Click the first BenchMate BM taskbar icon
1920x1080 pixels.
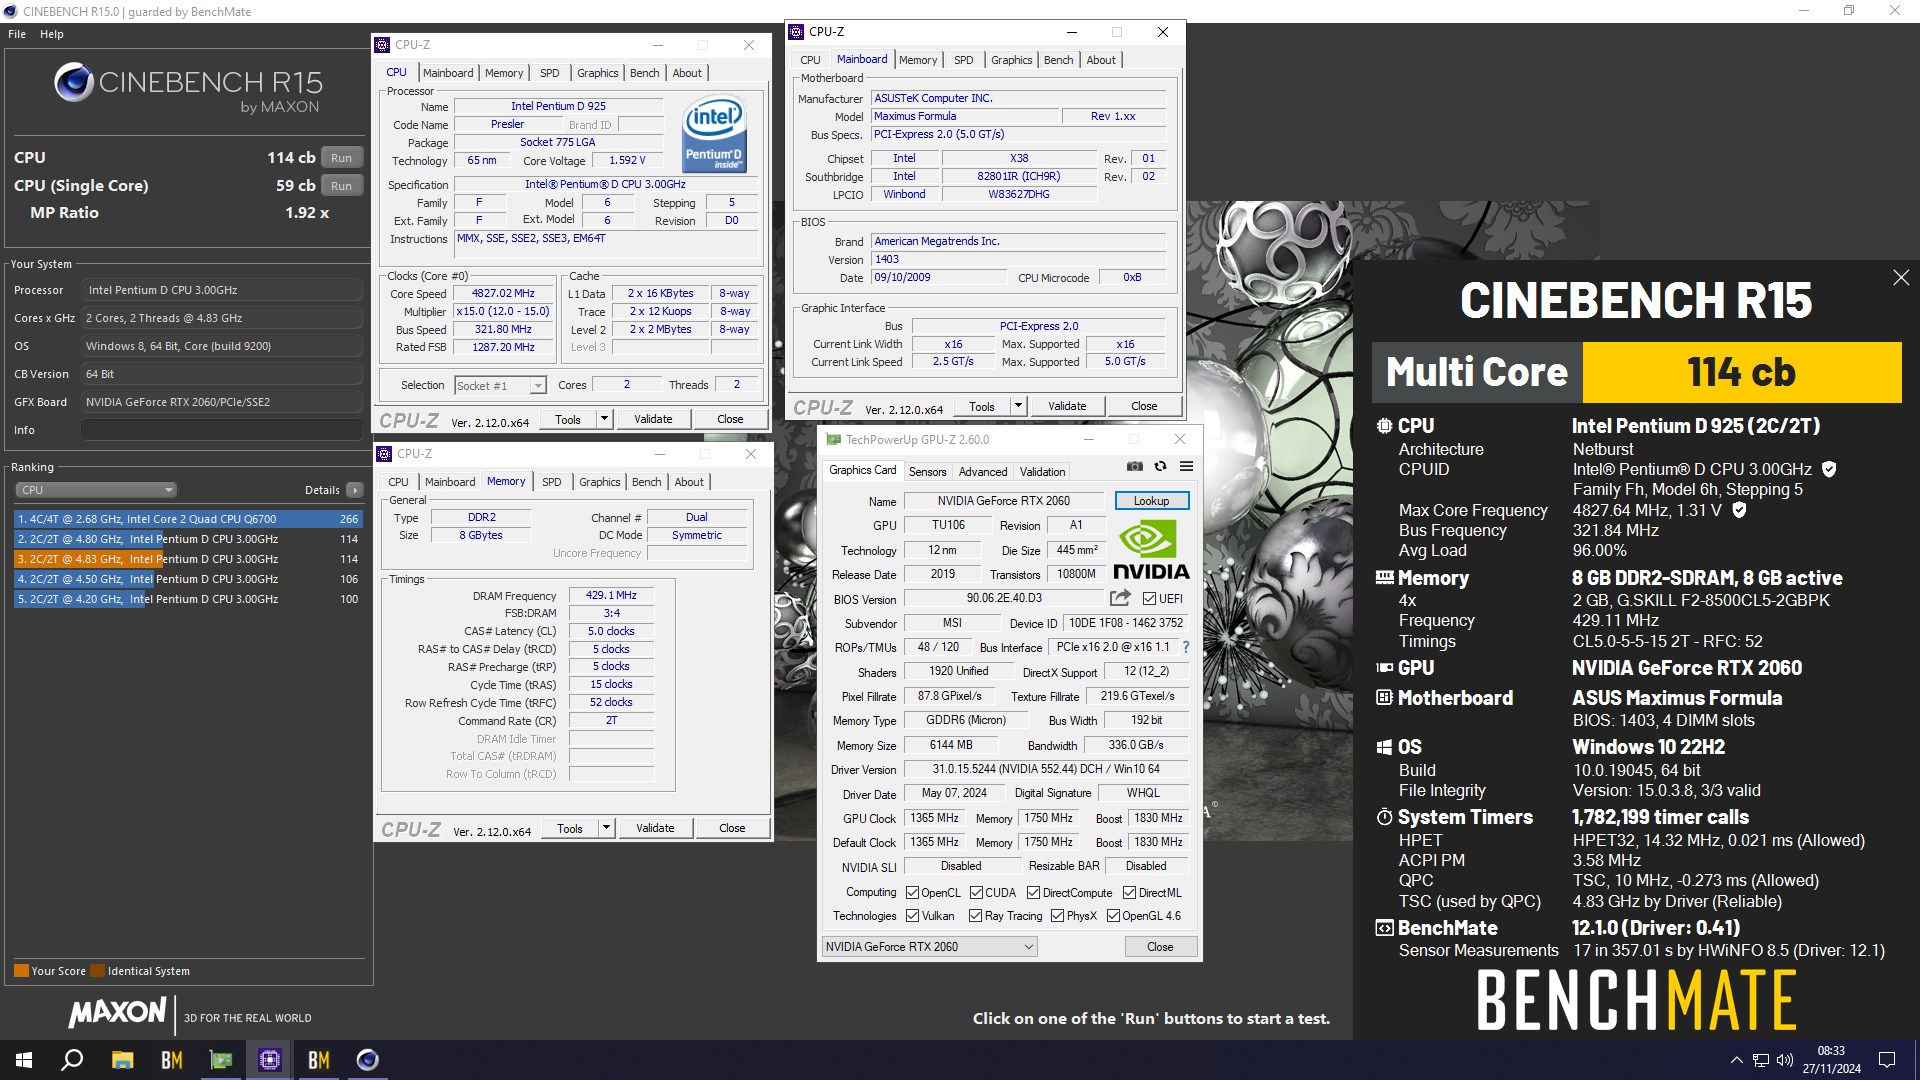click(172, 1060)
